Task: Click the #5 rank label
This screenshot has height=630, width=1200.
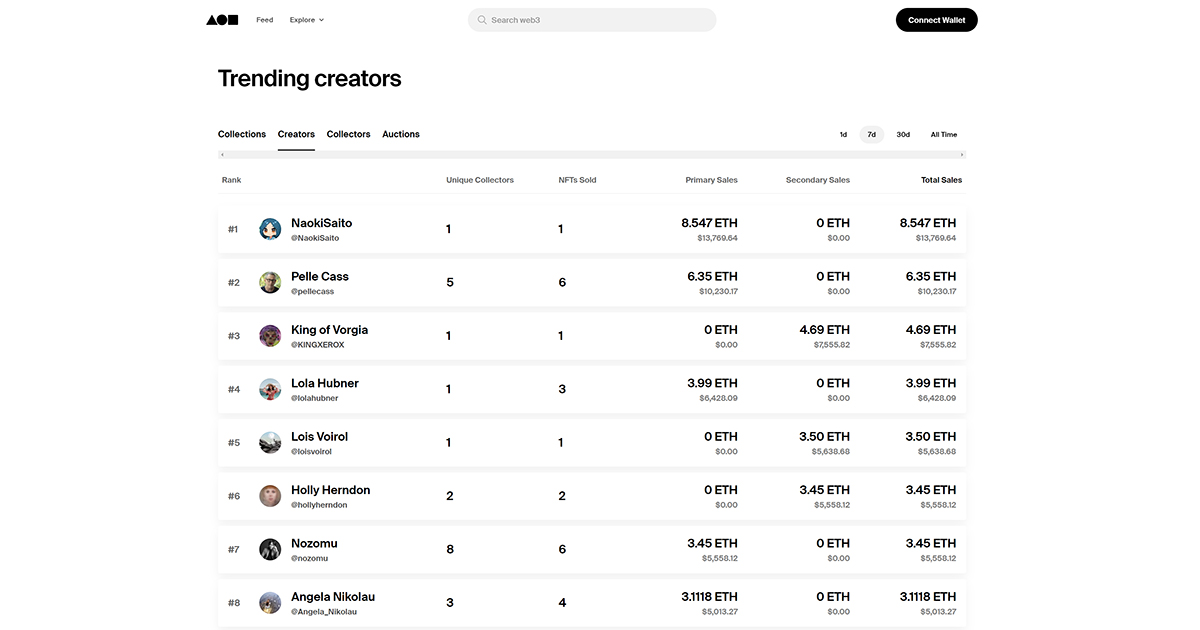Action: (234, 443)
